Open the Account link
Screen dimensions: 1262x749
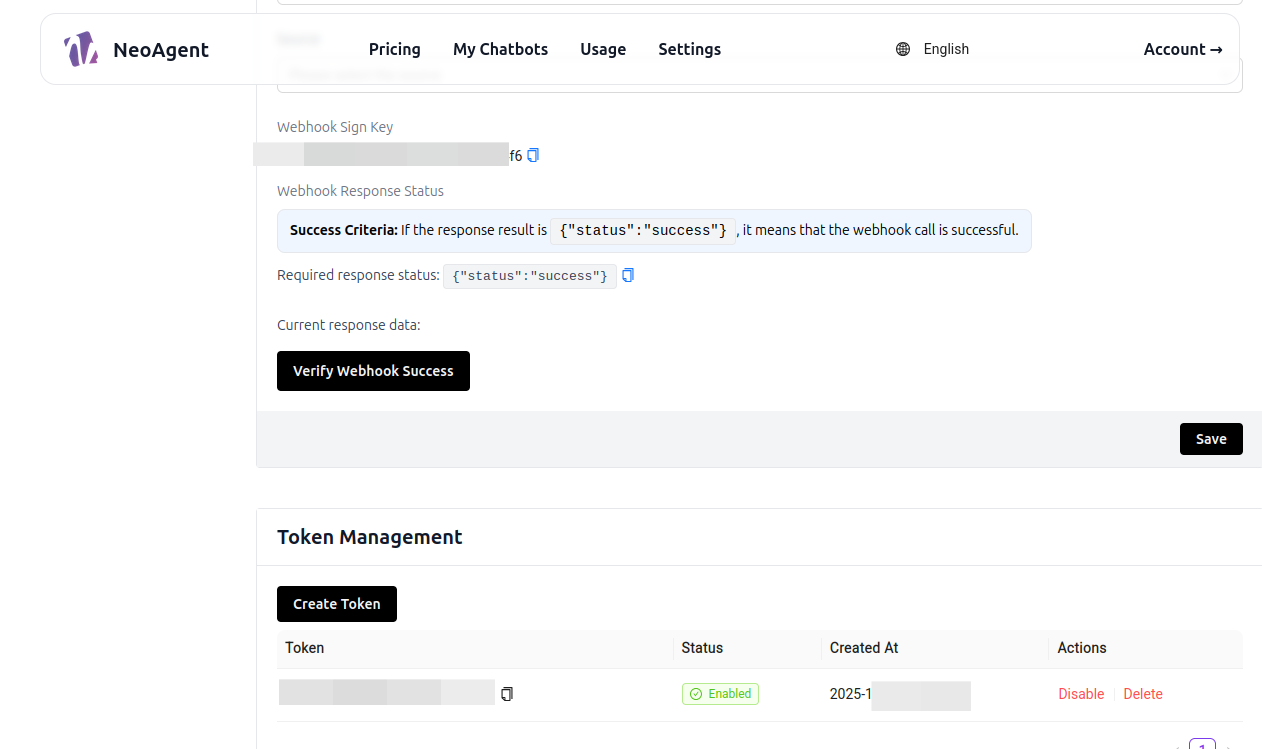(x=1182, y=49)
